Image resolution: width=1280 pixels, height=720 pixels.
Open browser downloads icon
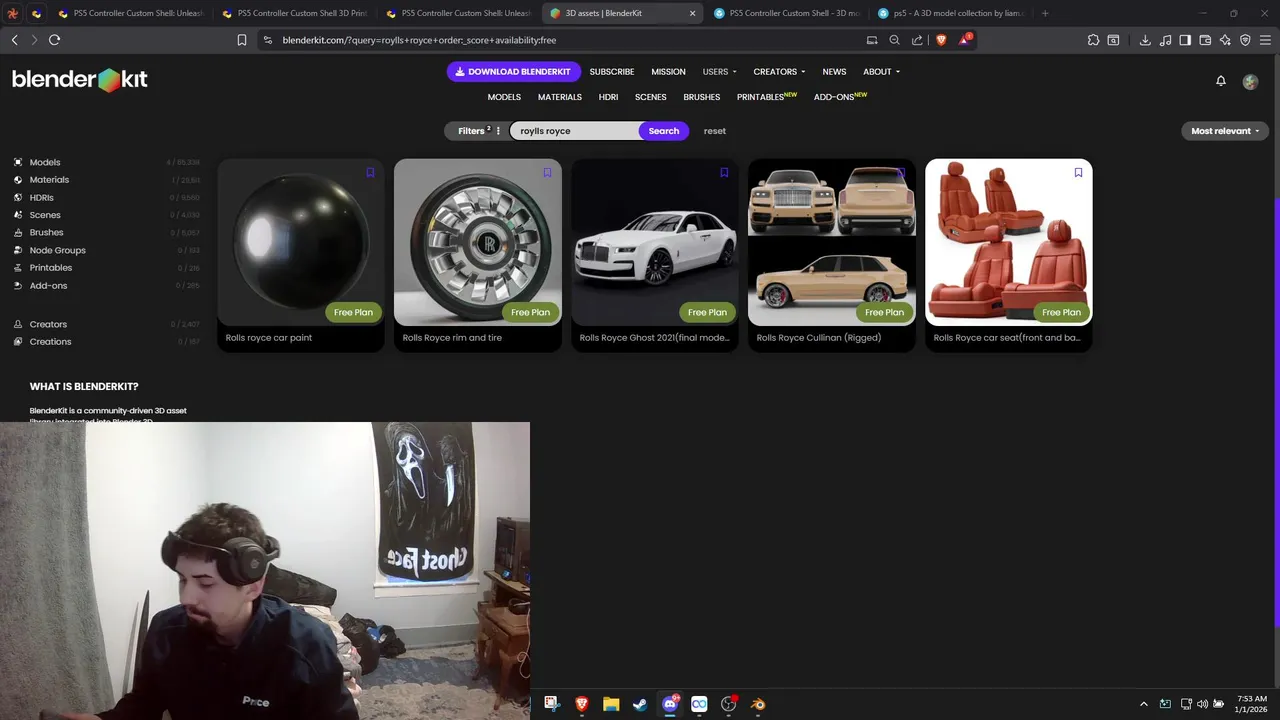point(1145,40)
